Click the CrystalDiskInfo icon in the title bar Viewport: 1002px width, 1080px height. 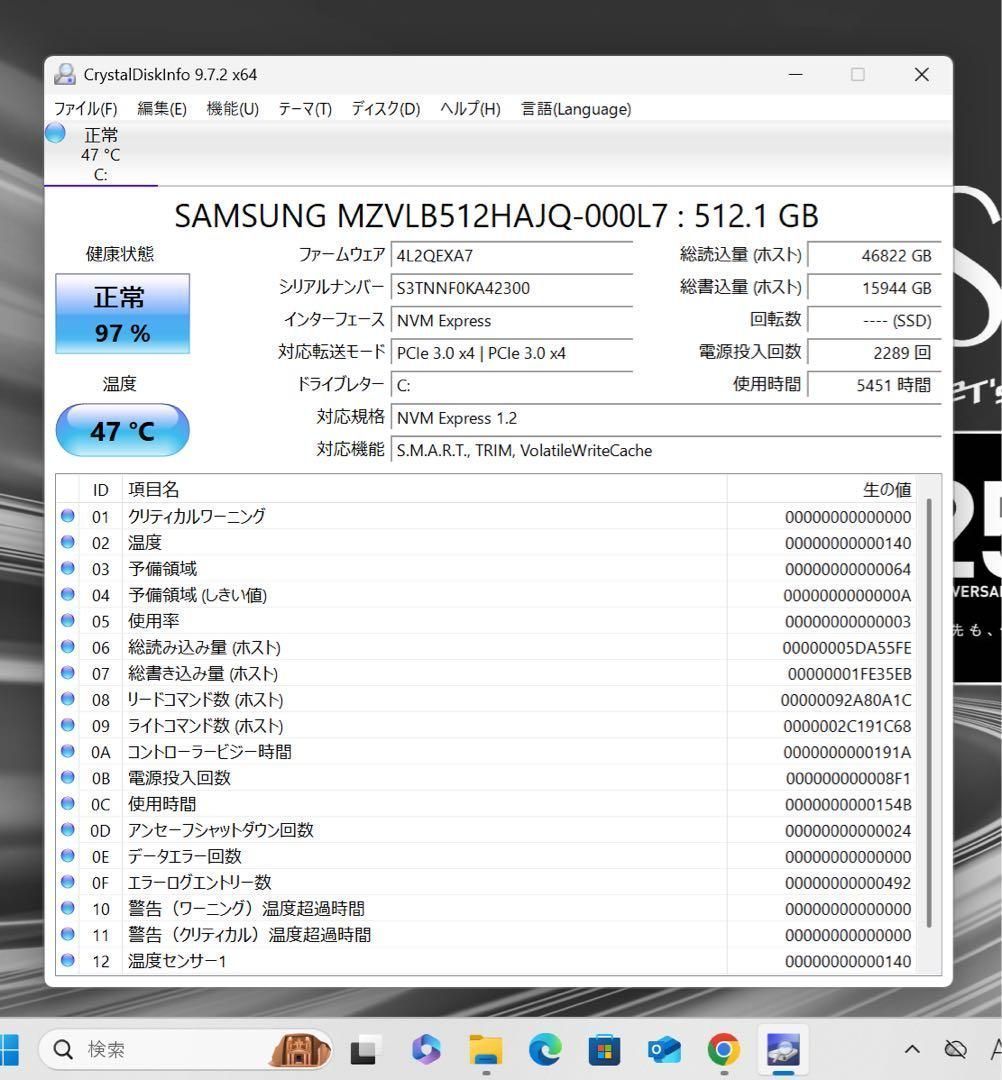64,74
